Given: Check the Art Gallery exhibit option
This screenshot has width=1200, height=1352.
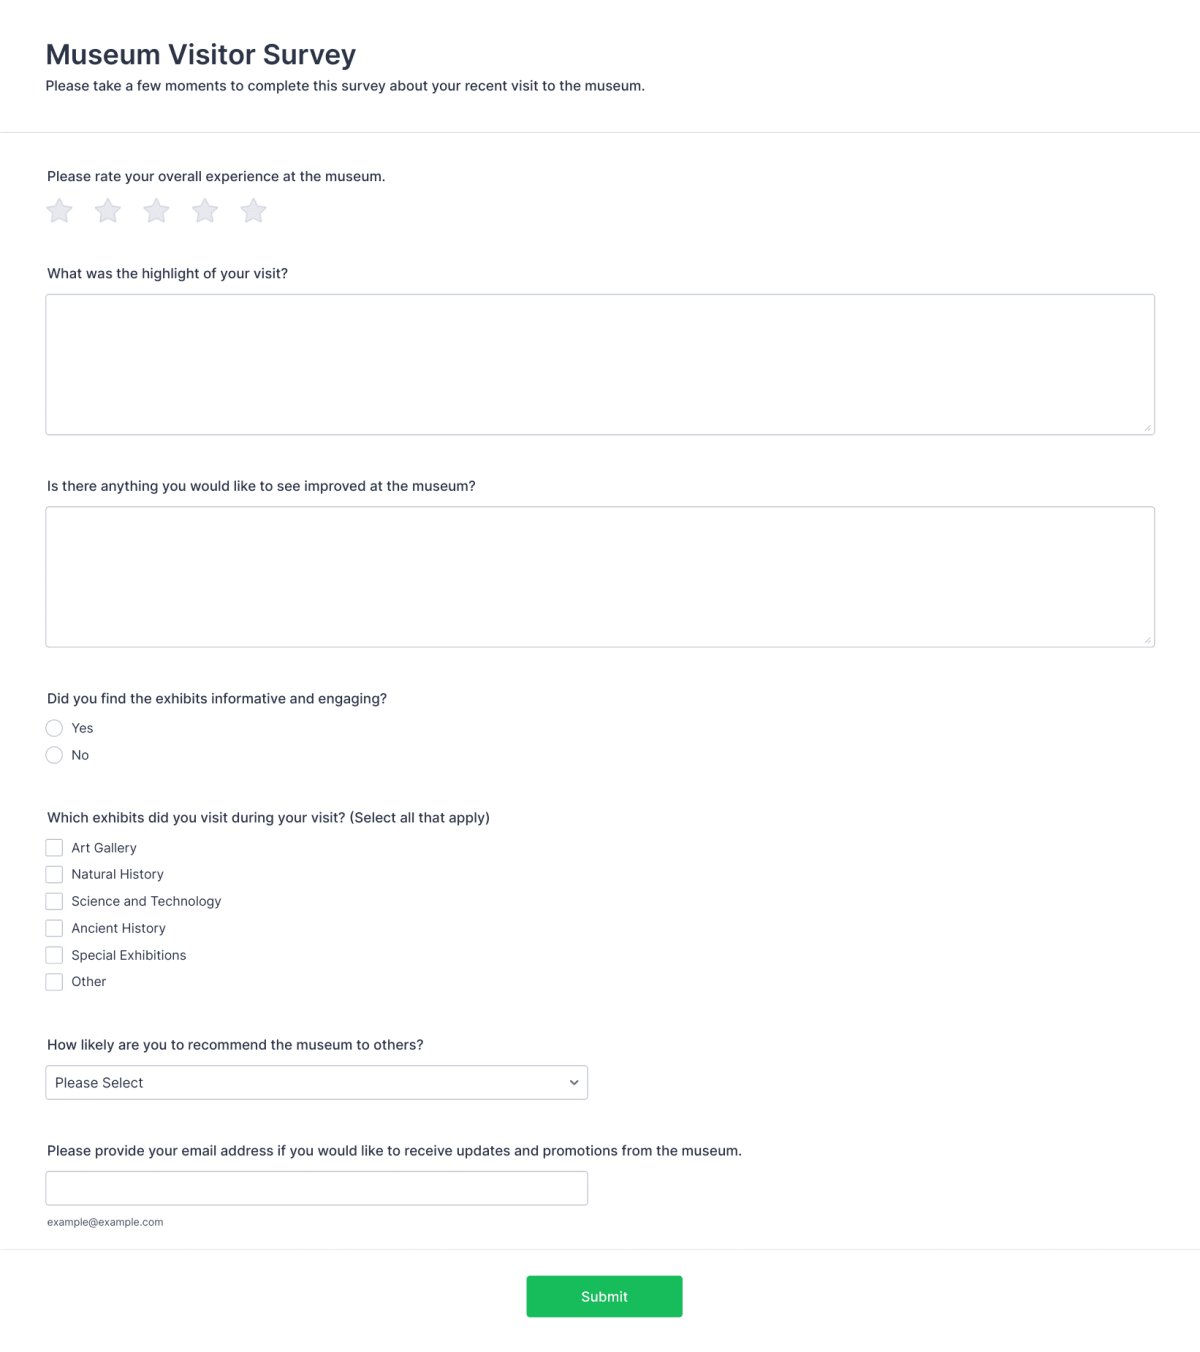Looking at the screenshot, I should [54, 847].
